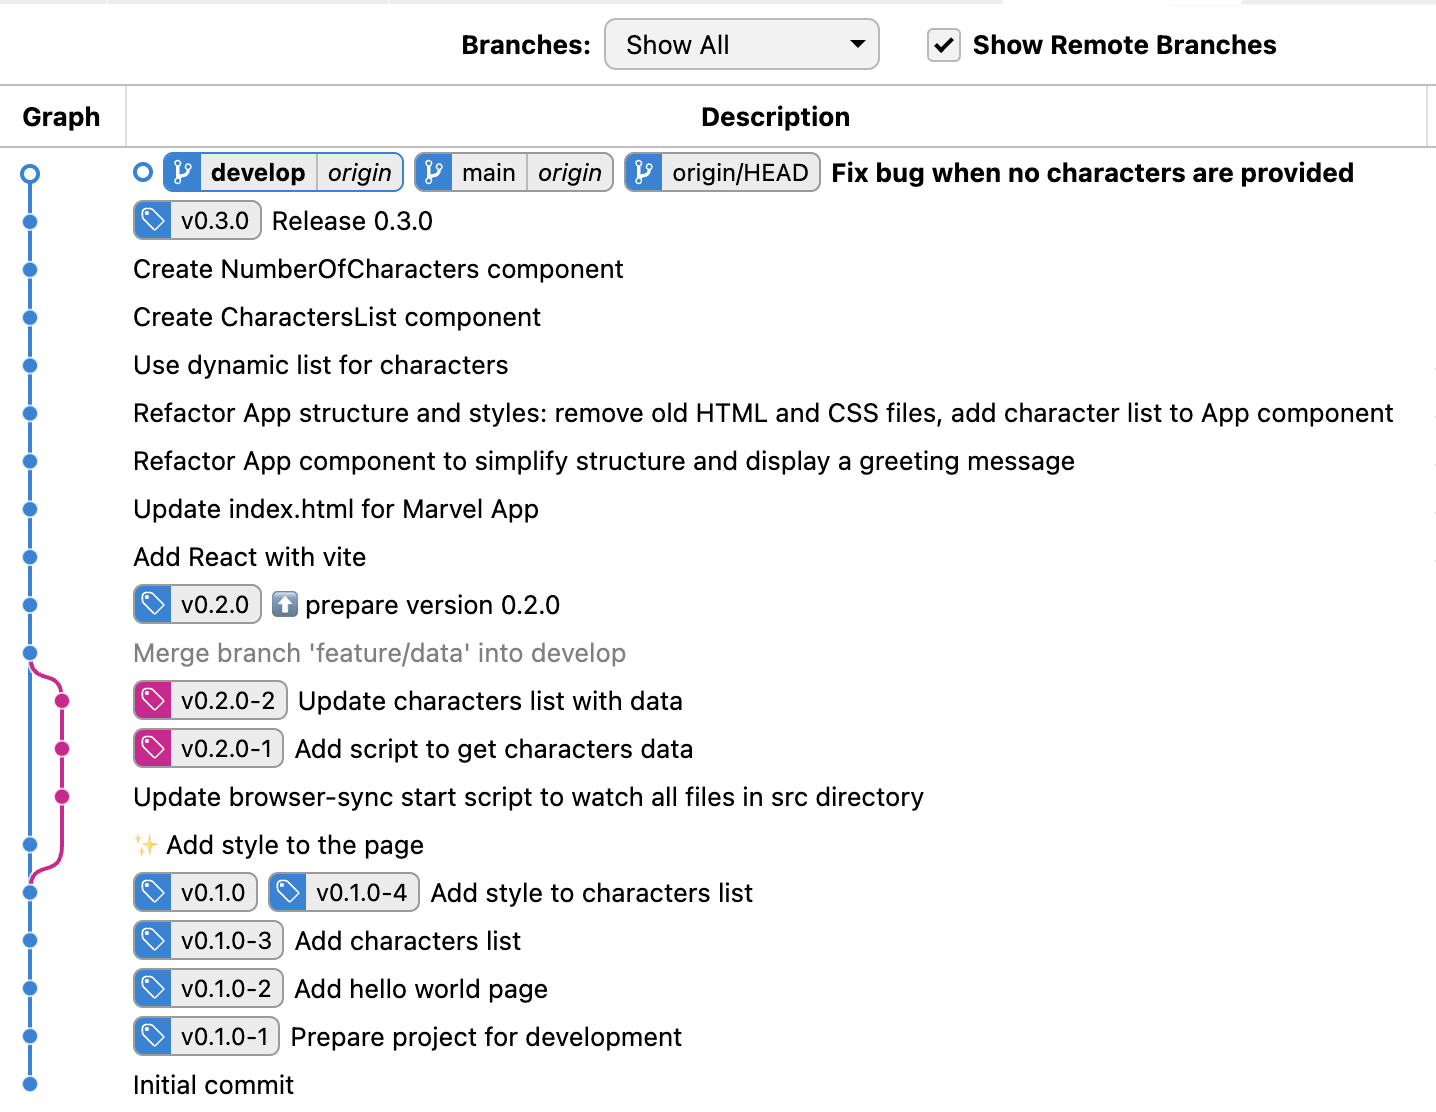
Task: Open the Branches Show All dropdown
Action: pyautogui.click(x=741, y=45)
